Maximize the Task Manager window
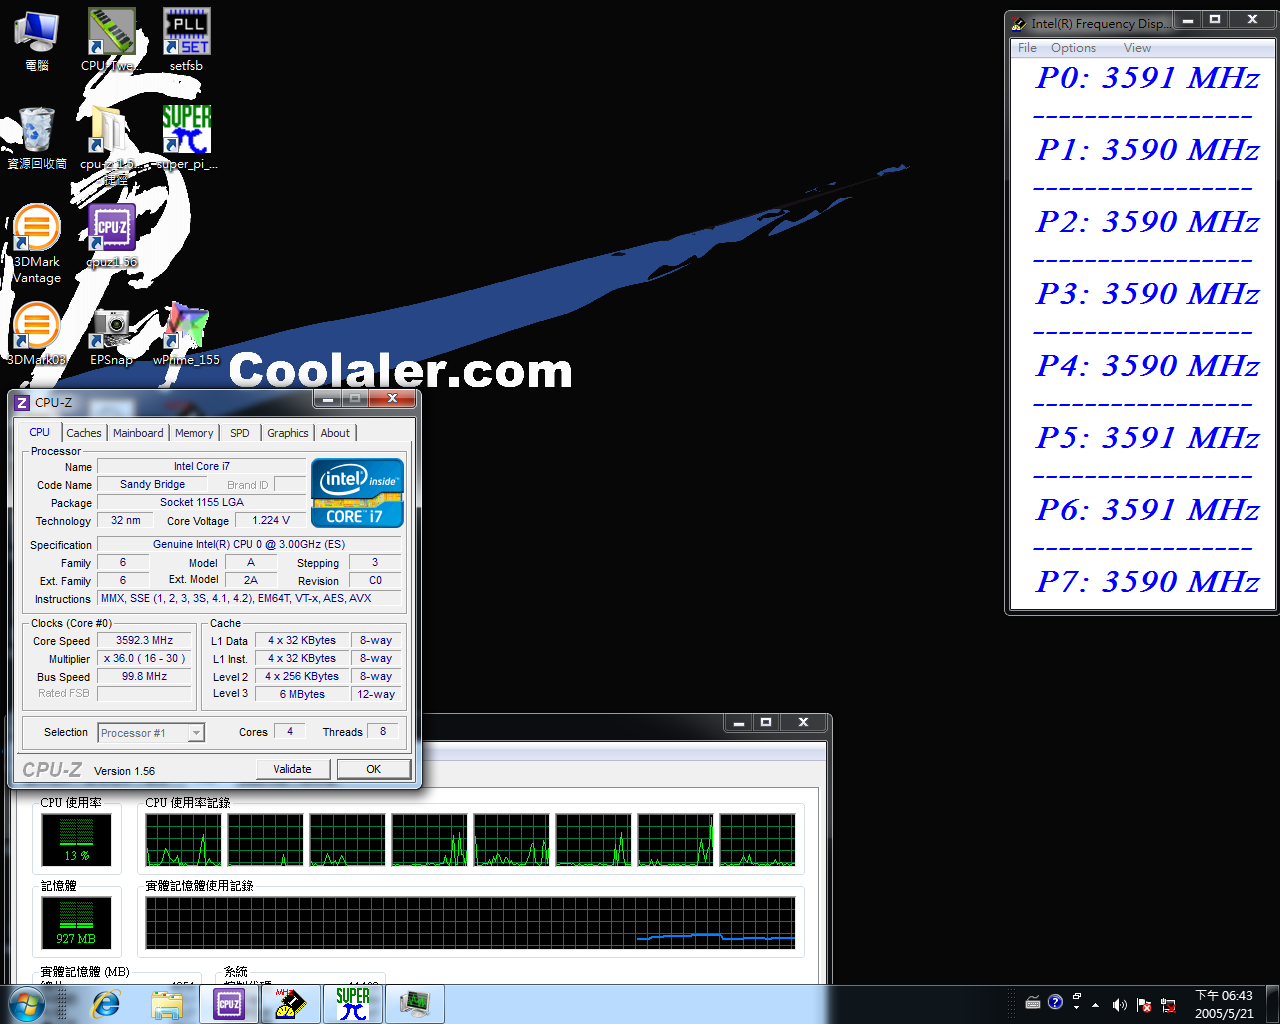This screenshot has width=1280, height=1024. pyautogui.click(x=766, y=722)
